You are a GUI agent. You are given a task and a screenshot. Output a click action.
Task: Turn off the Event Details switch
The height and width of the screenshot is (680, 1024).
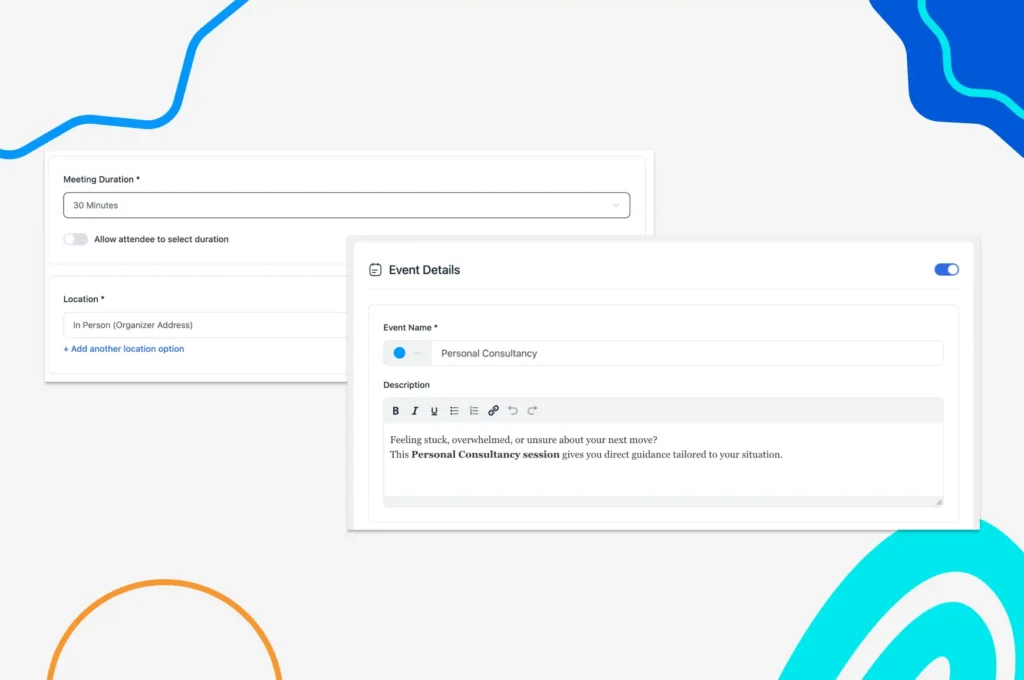coord(946,270)
